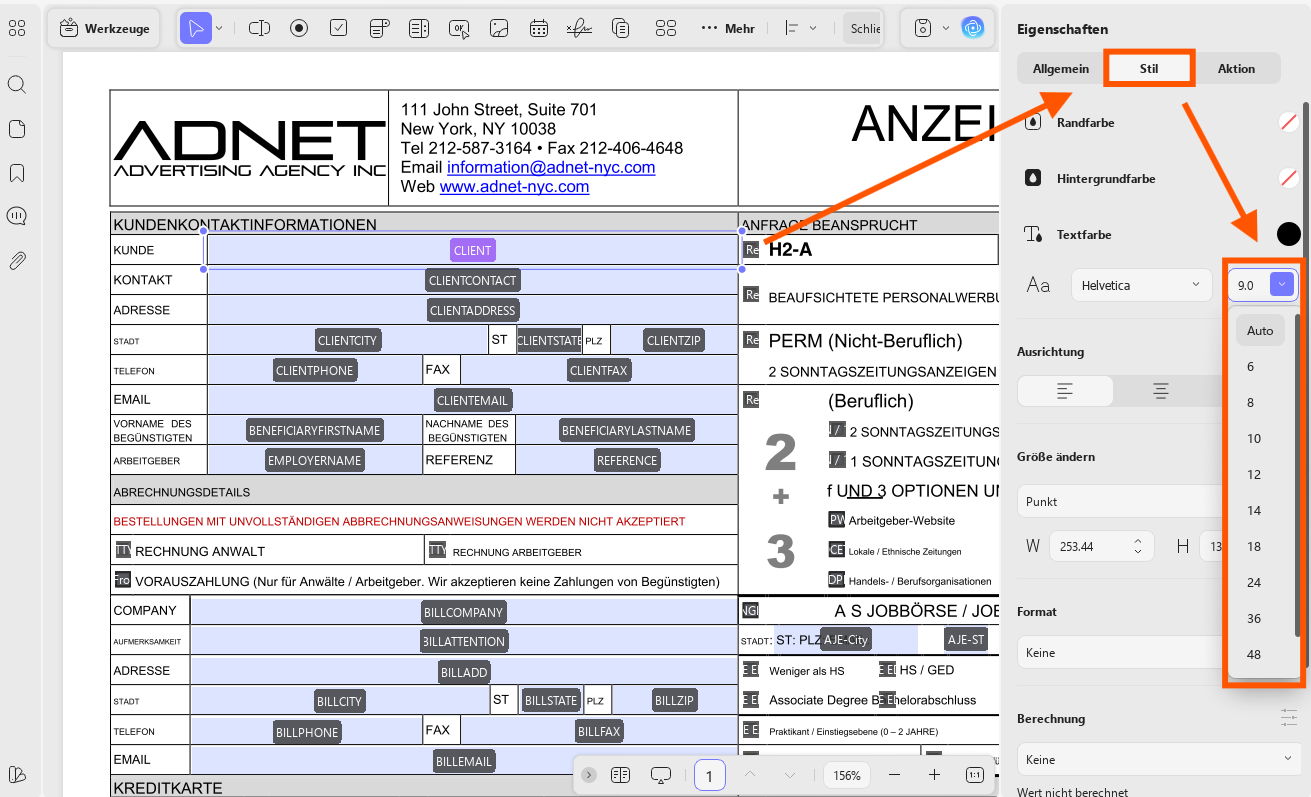Select the image field tool
The height and width of the screenshot is (797, 1311).
tap(499, 28)
